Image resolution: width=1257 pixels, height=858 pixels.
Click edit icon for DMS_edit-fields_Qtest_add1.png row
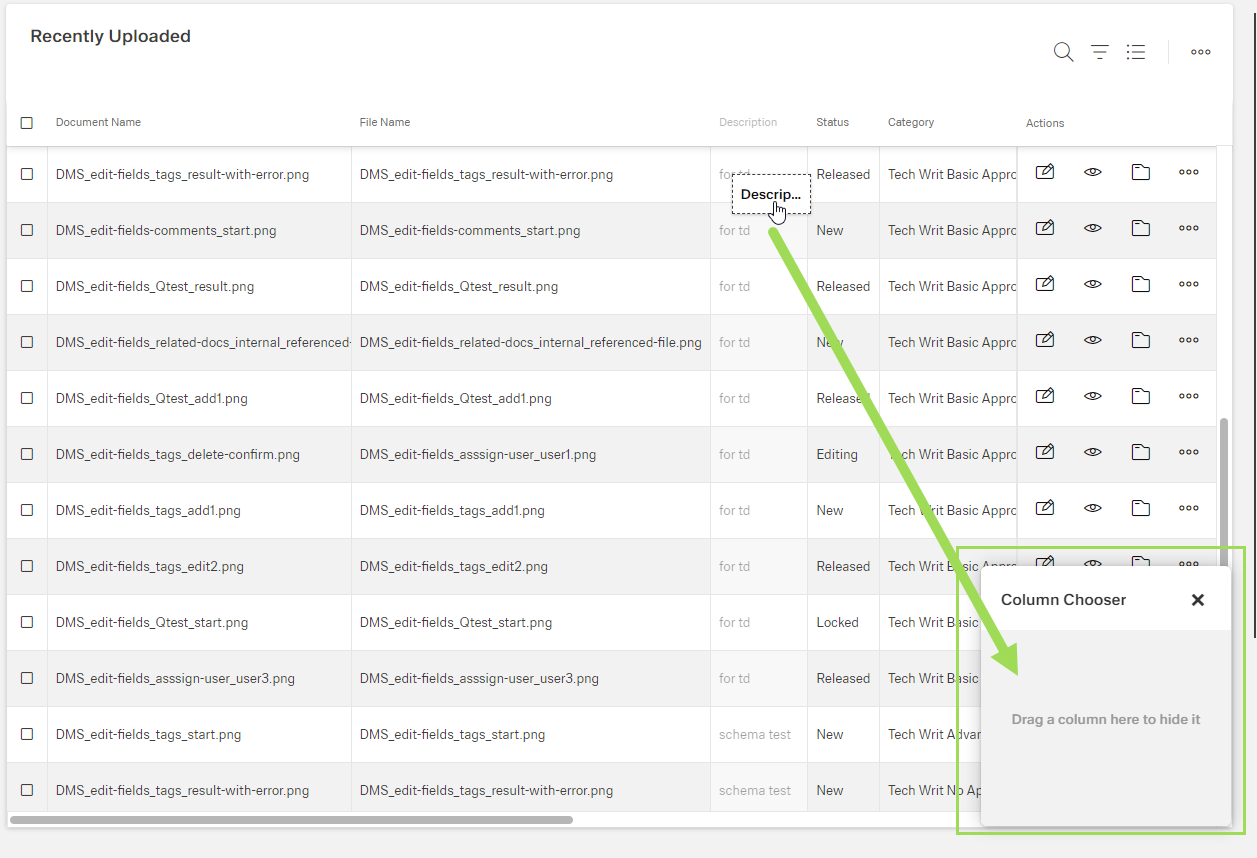[1045, 396]
